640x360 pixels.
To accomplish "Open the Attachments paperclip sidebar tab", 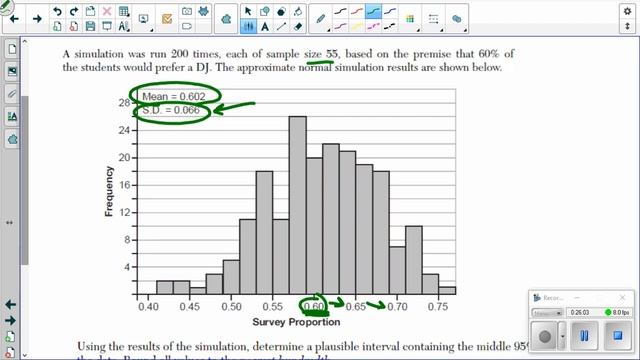I will (x=12, y=94).
